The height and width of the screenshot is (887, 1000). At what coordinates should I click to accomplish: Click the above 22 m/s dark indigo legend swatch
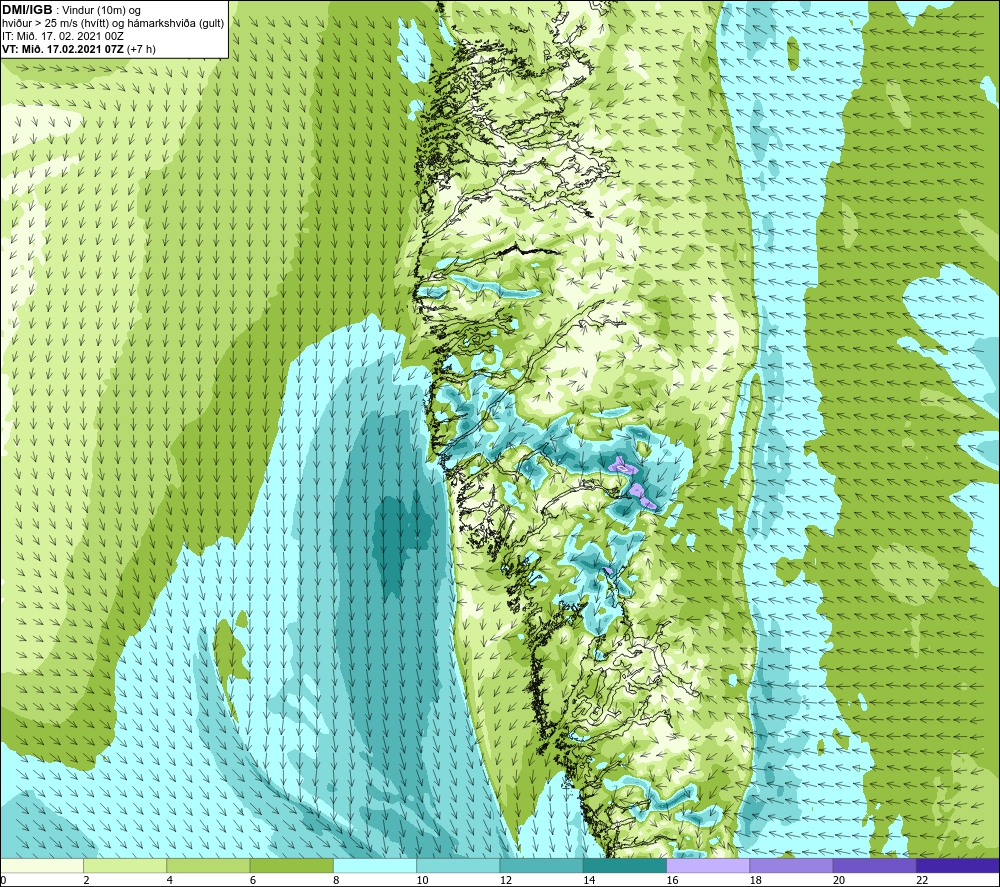[x=958, y=865]
